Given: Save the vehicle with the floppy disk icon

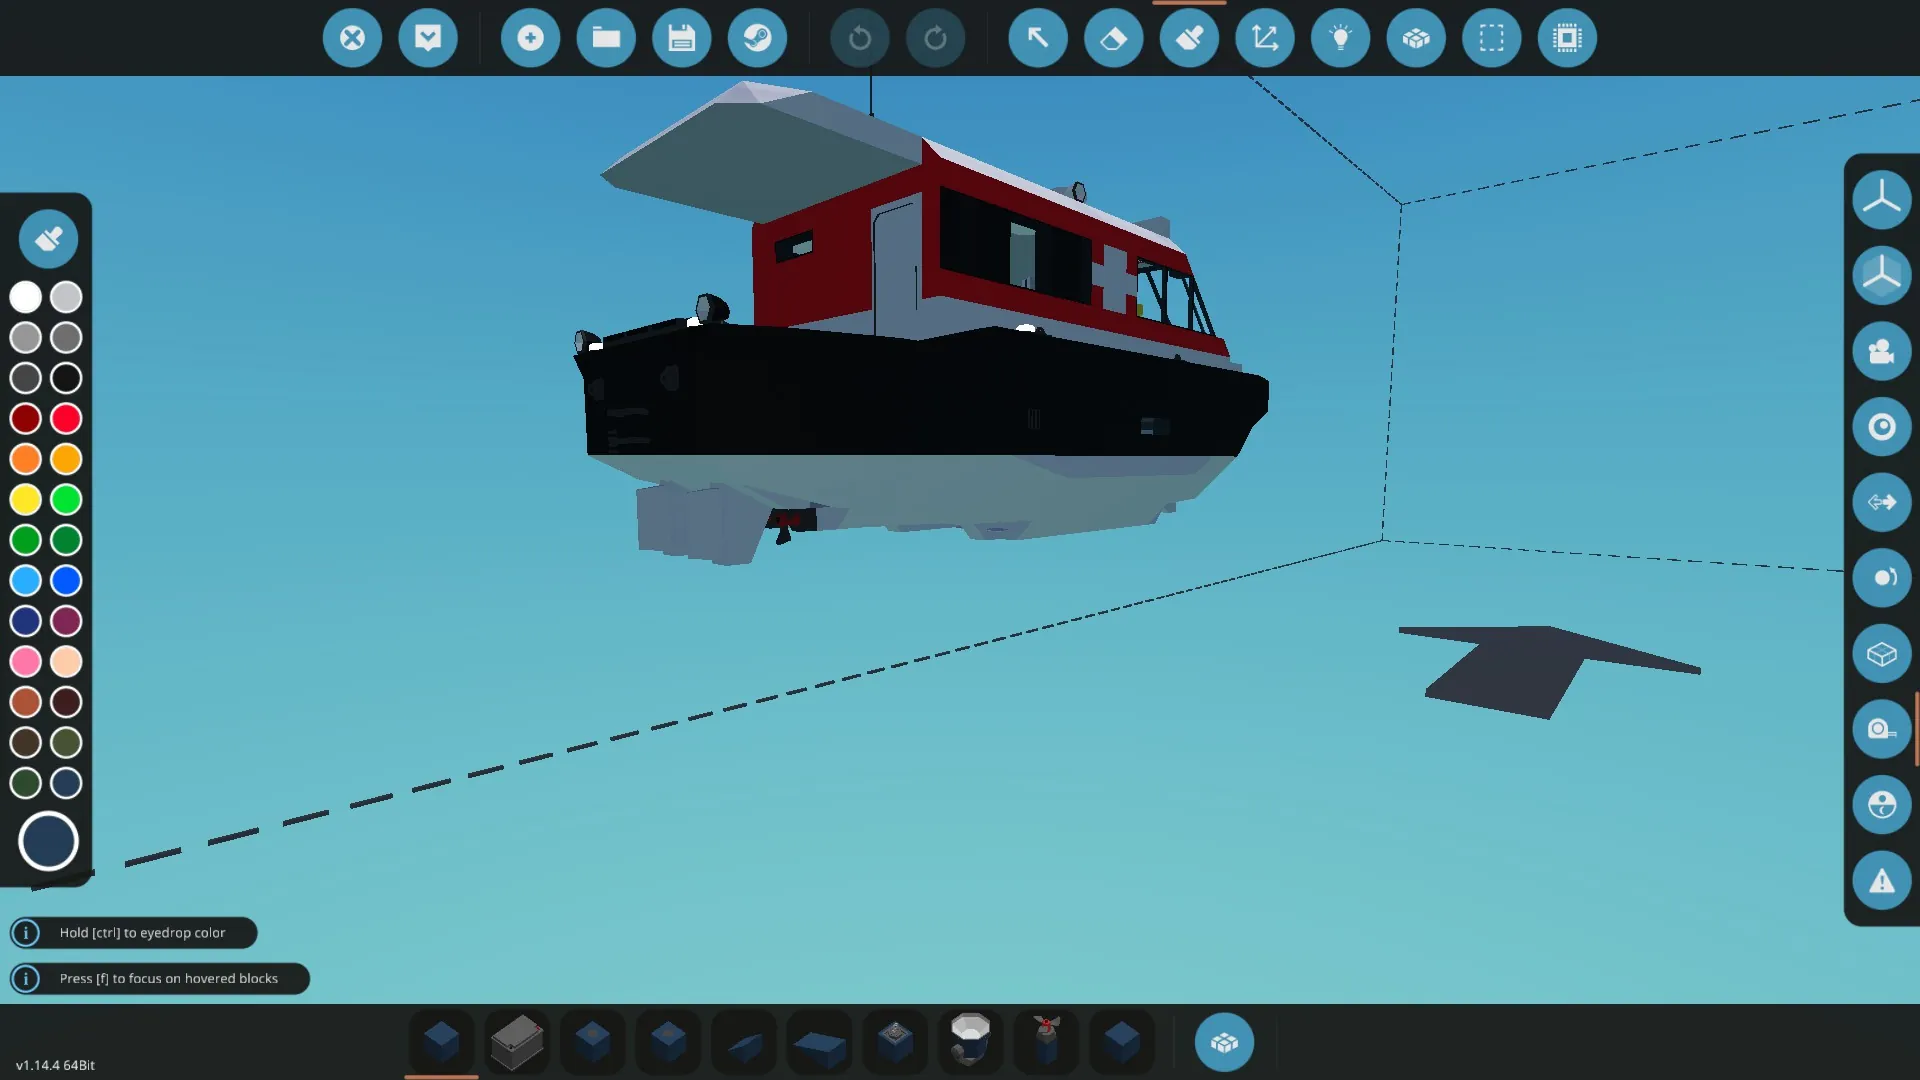Looking at the screenshot, I should [x=681, y=38].
